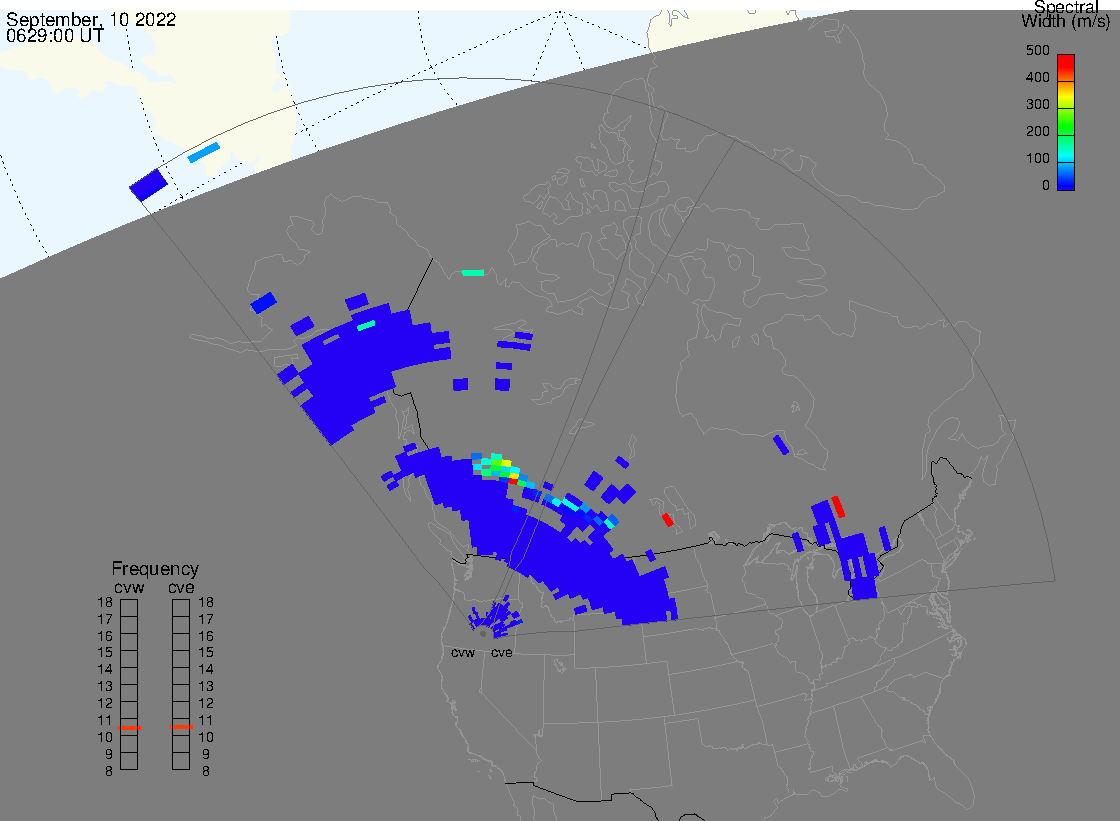Click the time stamp '0629:00 UT'

(x=55, y=36)
